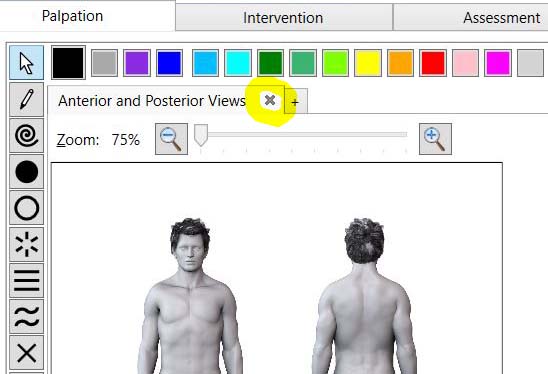Zoom out with the minus magnifier
The height and width of the screenshot is (374, 548).
pos(171,139)
